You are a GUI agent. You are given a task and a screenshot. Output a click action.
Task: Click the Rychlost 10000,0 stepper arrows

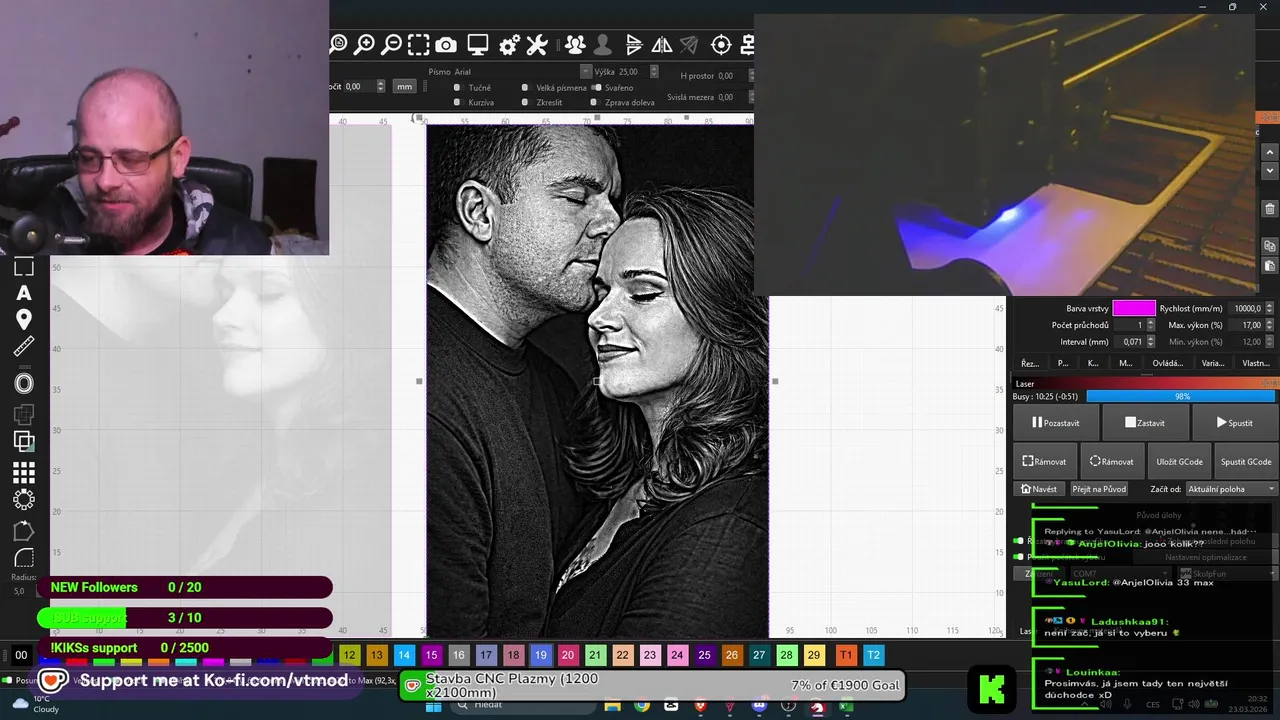pos(1271,309)
